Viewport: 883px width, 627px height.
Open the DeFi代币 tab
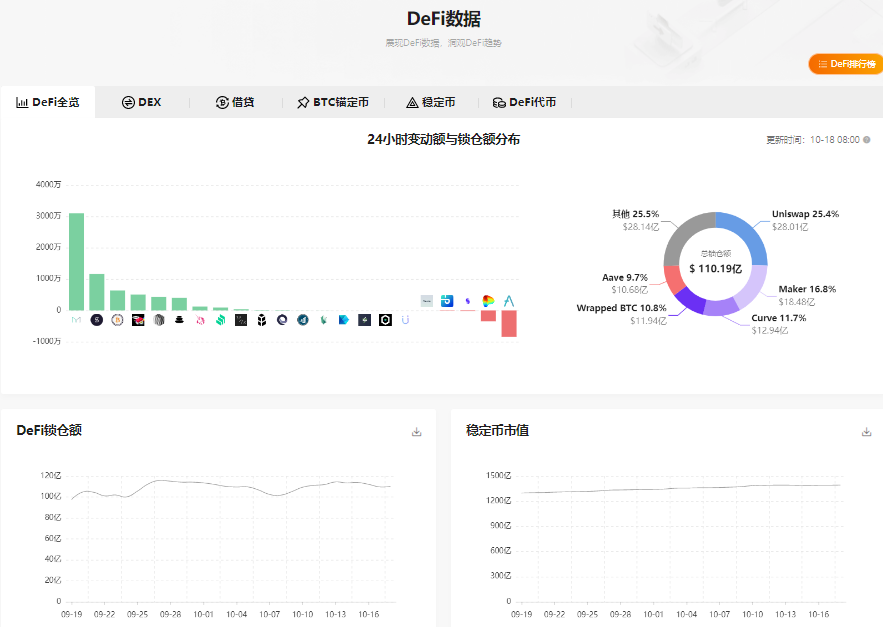[525, 101]
